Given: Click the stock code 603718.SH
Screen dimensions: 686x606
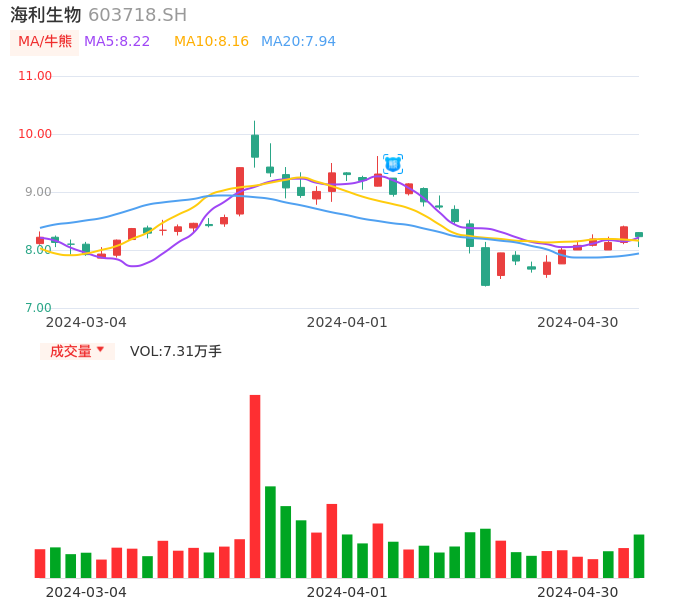Looking at the screenshot, I should click(x=137, y=15).
